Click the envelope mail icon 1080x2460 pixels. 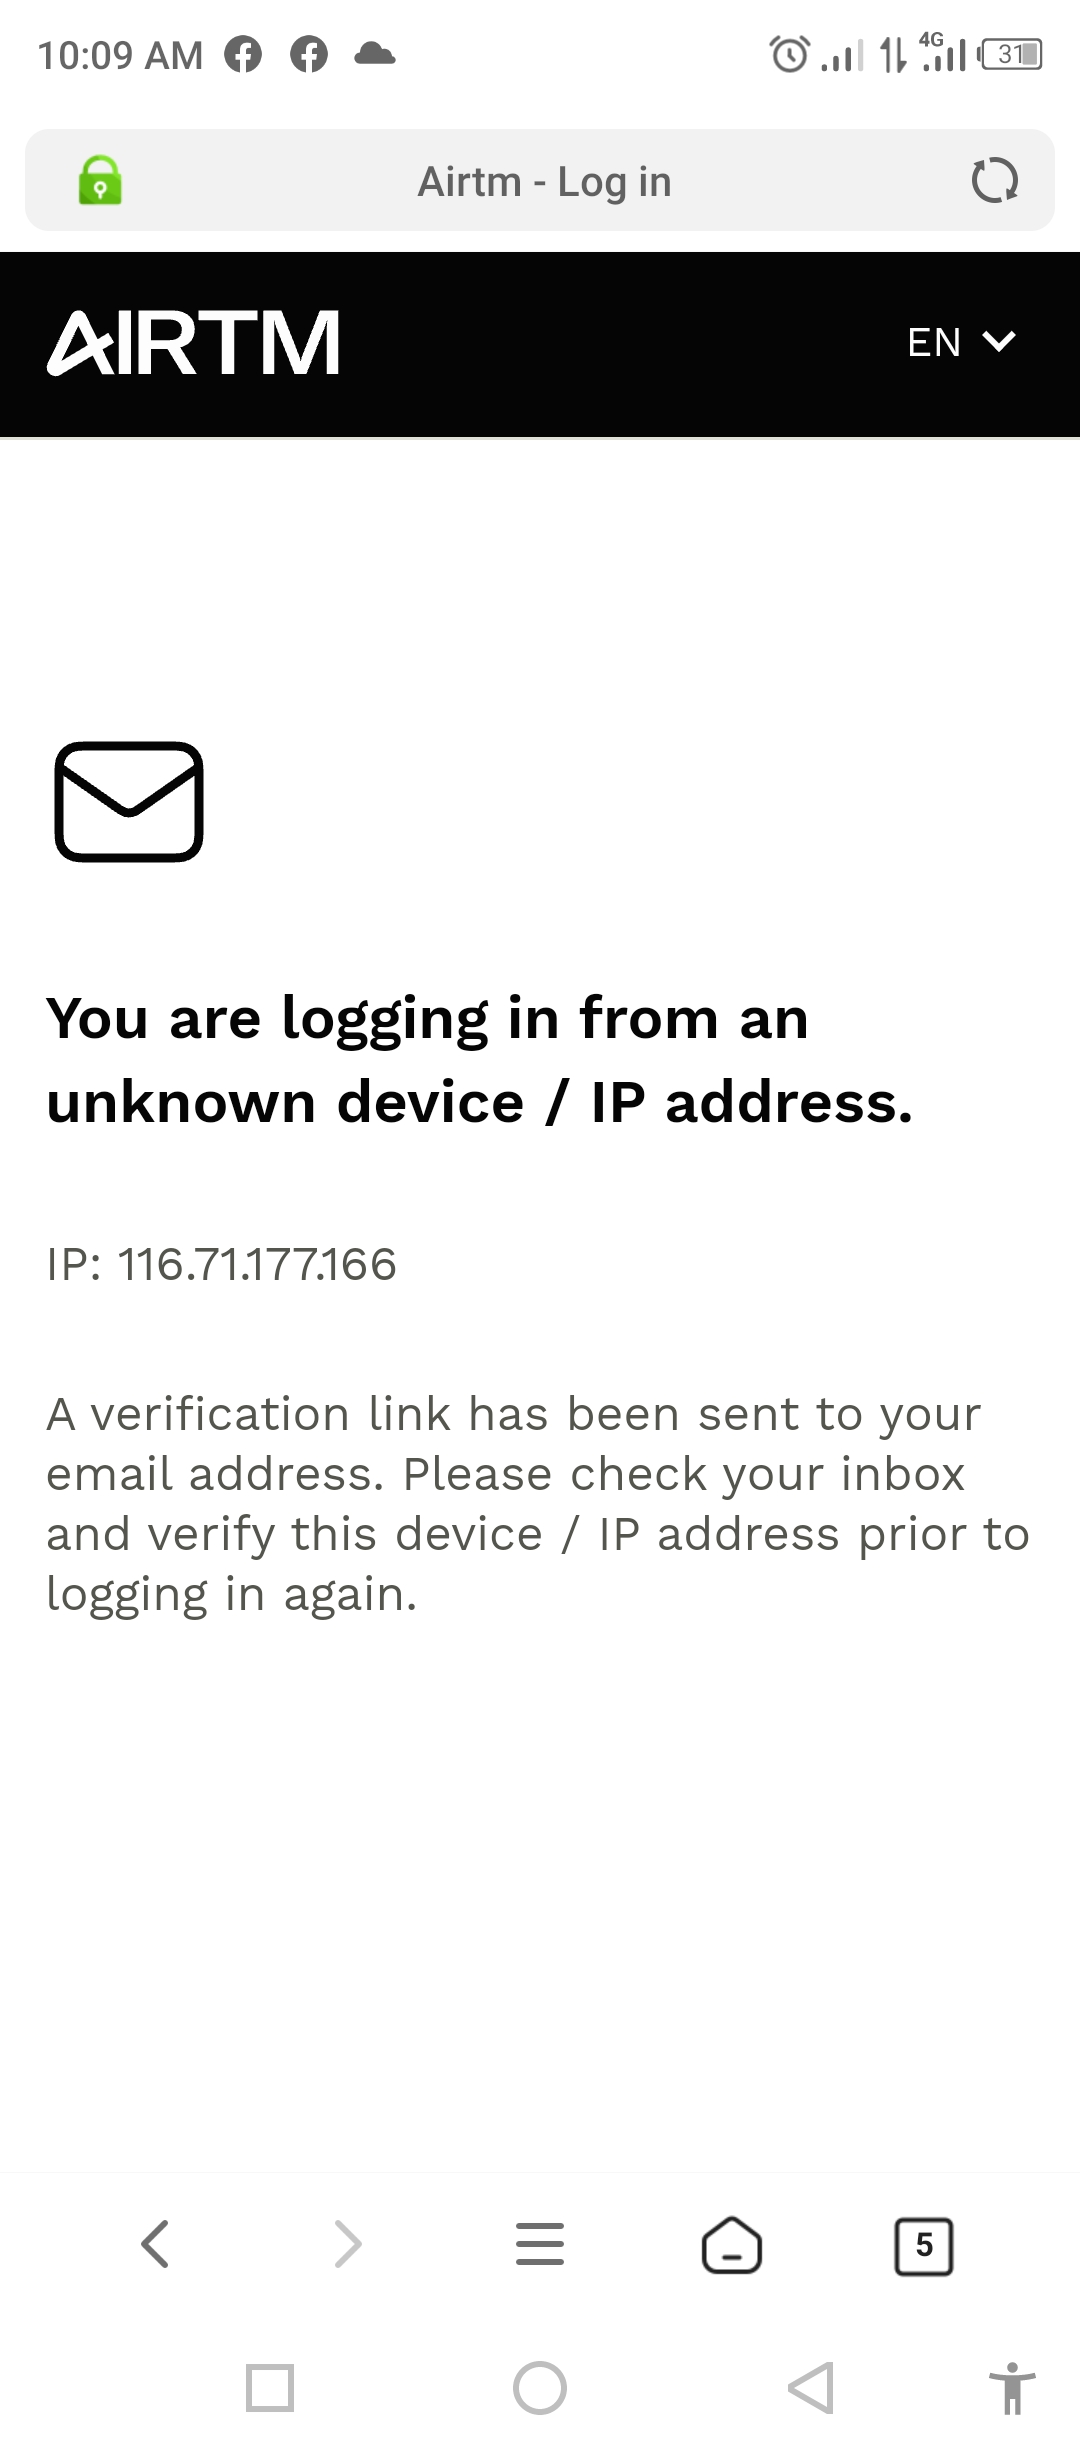(129, 801)
